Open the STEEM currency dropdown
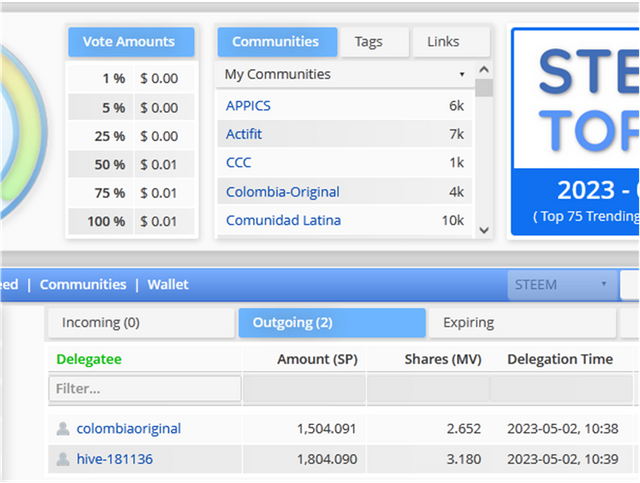This screenshot has height=483, width=640. pyautogui.click(x=562, y=285)
